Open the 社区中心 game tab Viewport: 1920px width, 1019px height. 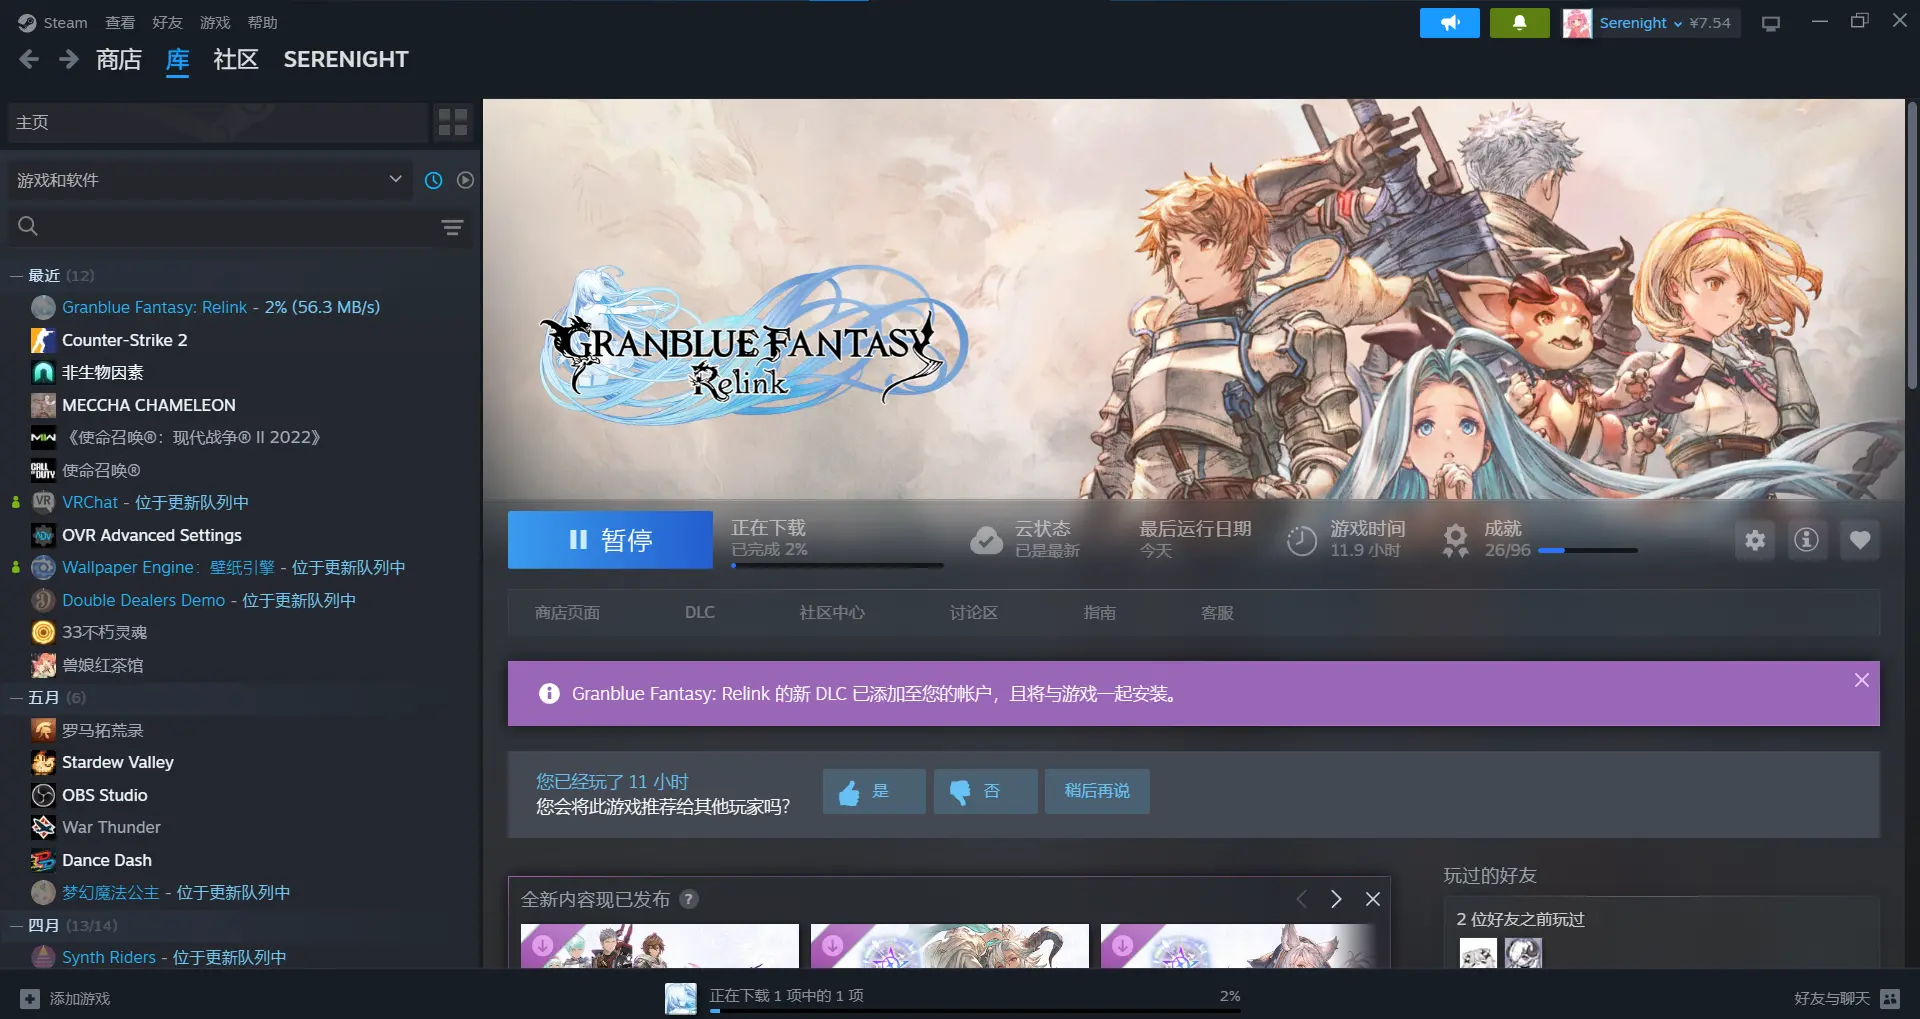pos(832,613)
